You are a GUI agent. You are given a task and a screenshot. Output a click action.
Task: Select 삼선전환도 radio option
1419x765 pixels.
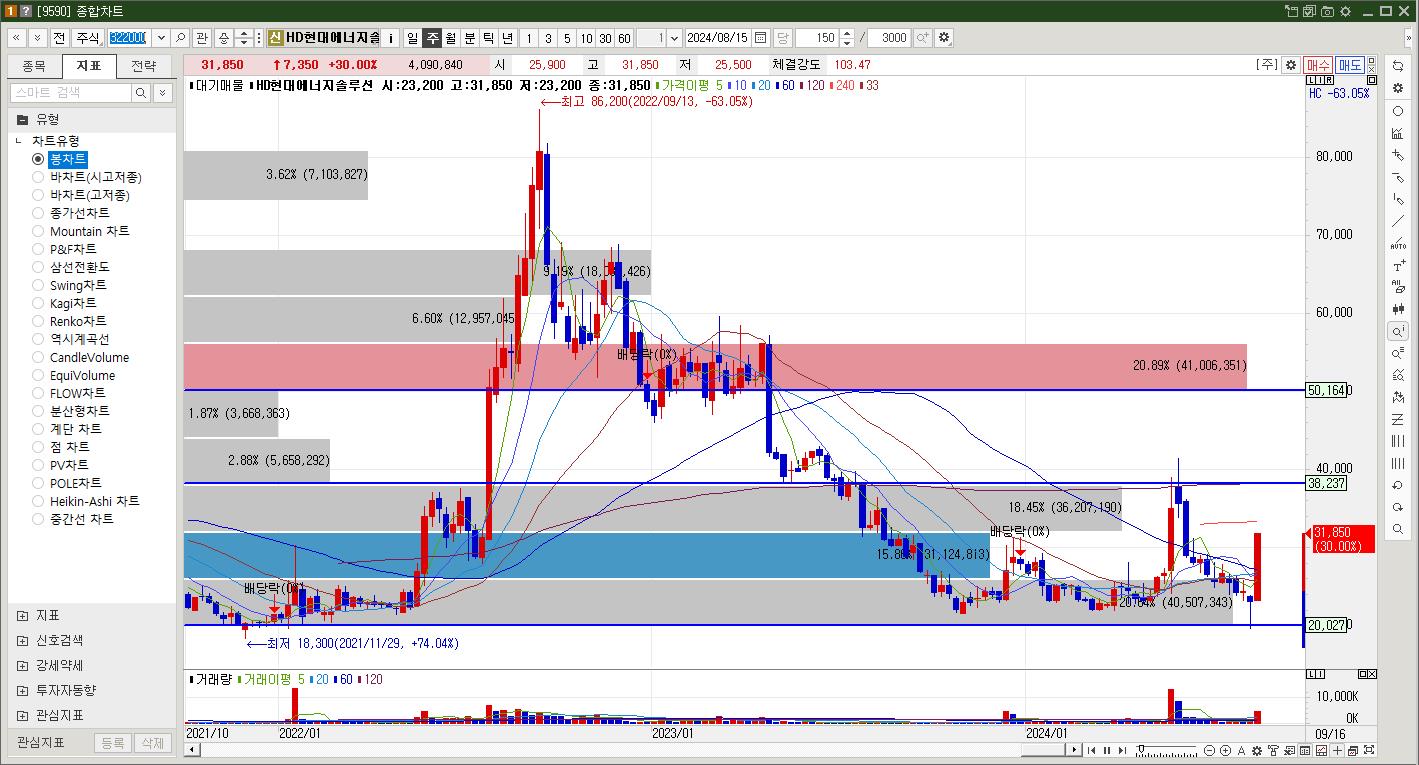coord(71,267)
